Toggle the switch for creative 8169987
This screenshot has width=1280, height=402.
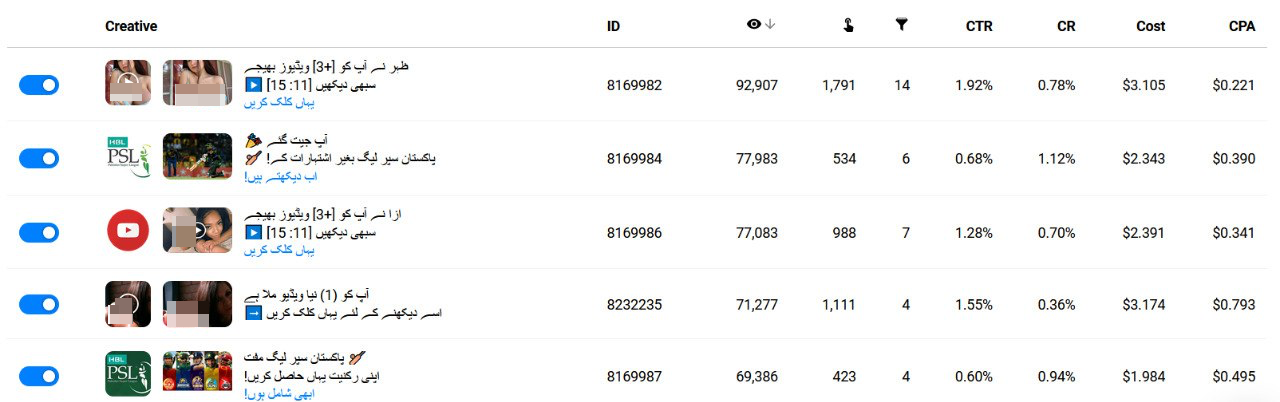[39, 376]
